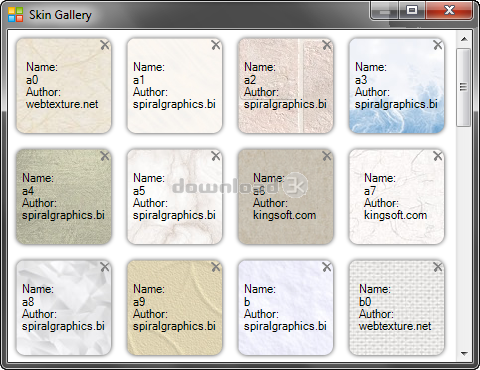Minimize the Skin Gallery window
Screen dimensions: 480x370
384,11
